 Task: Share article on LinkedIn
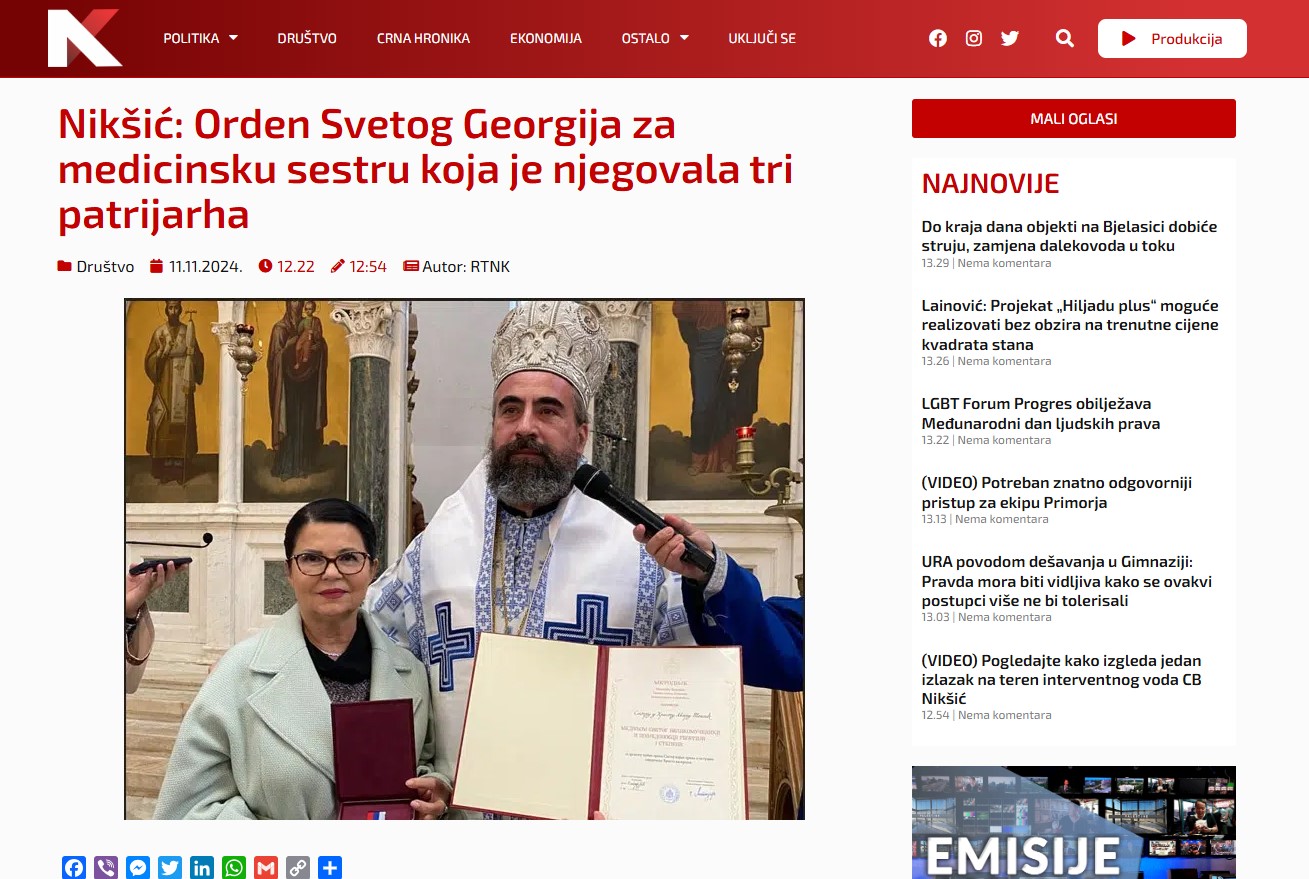pos(202,867)
